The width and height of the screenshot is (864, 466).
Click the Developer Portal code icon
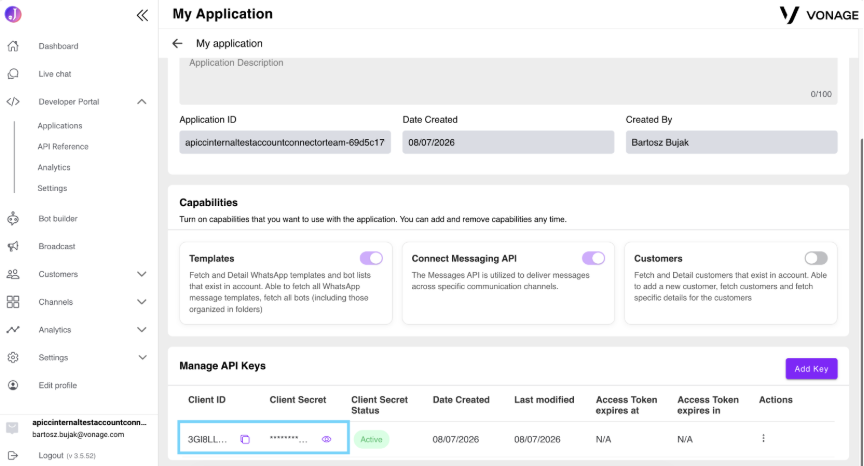13,102
